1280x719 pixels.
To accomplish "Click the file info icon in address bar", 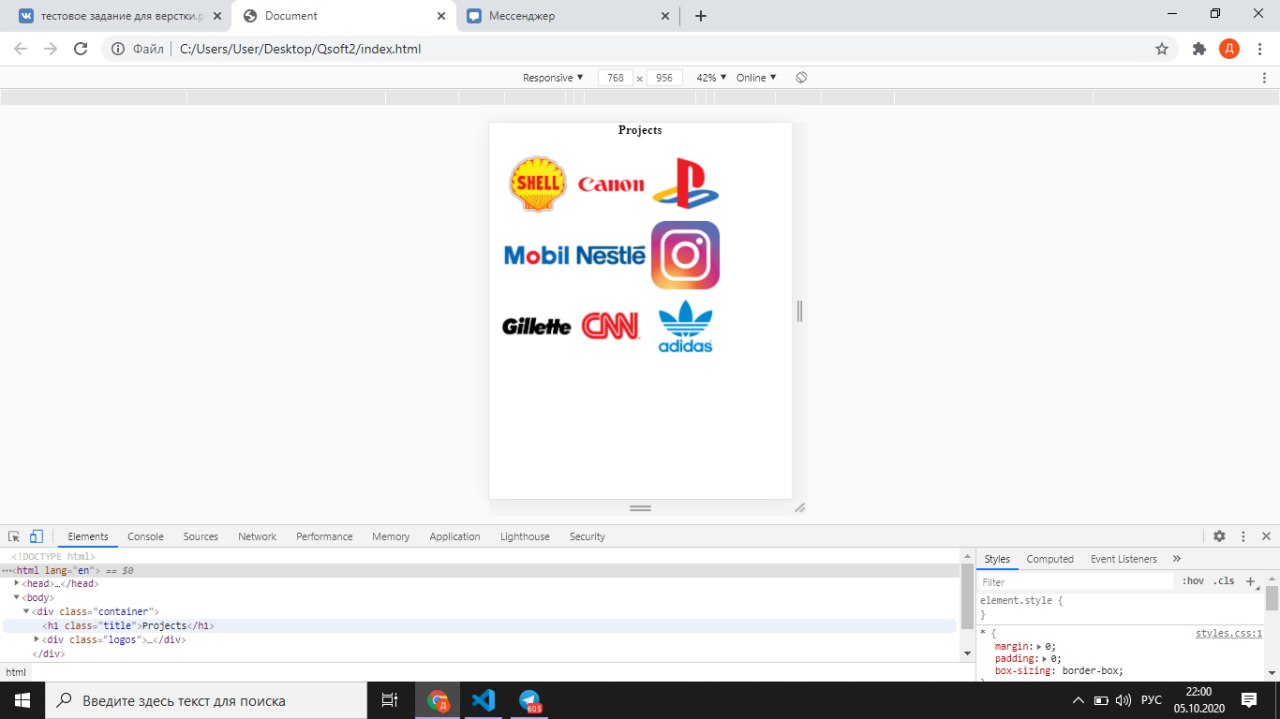I will pyautogui.click(x=118, y=48).
